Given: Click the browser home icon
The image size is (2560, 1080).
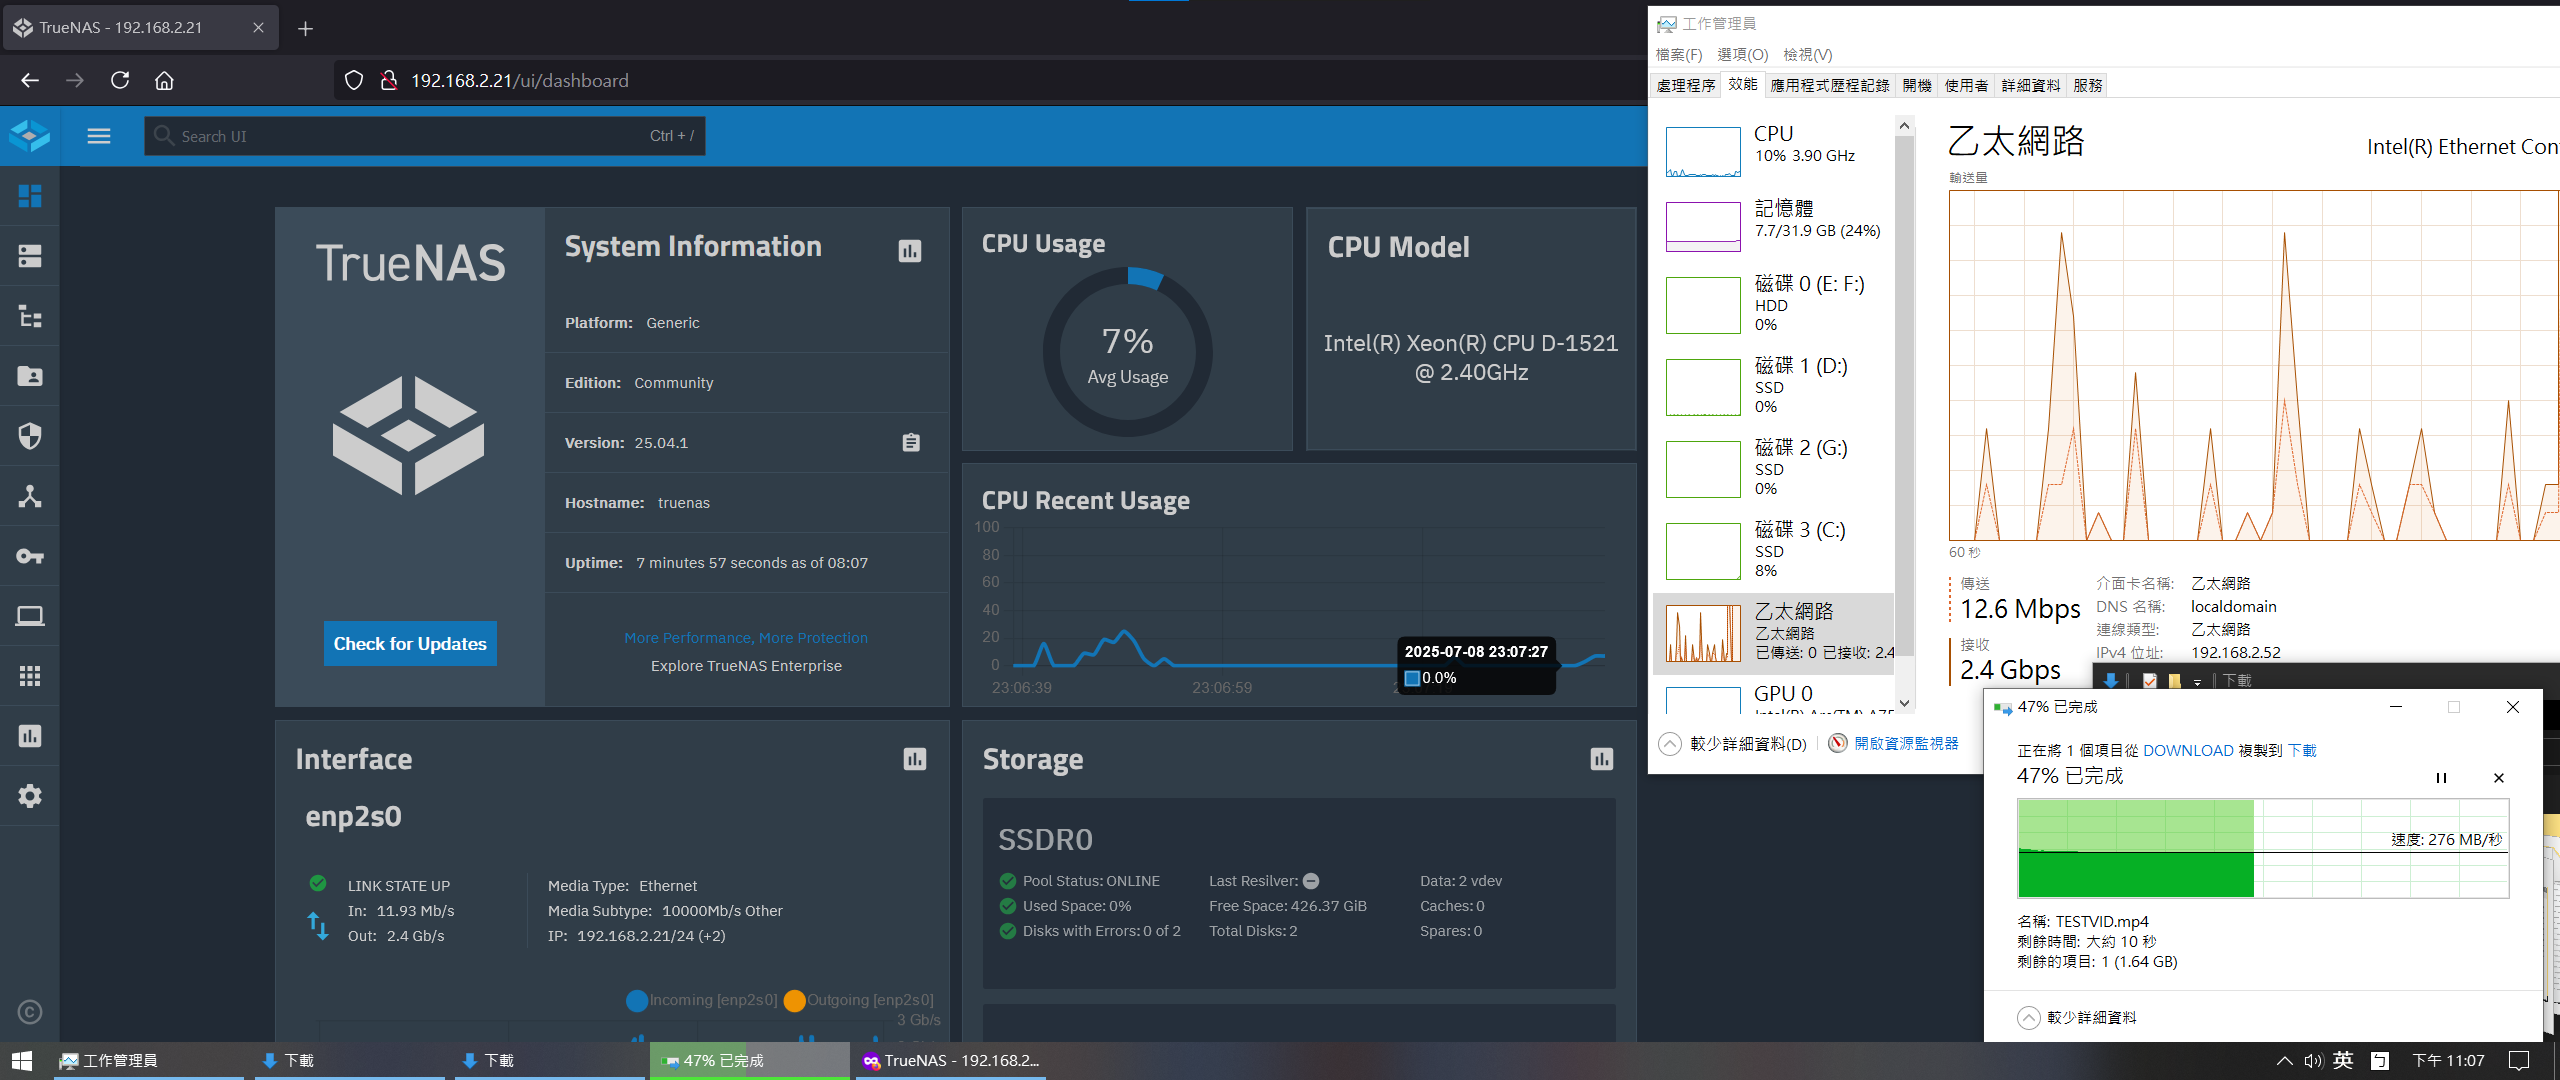Looking at the screenshot, I should (x=164, y=80).
